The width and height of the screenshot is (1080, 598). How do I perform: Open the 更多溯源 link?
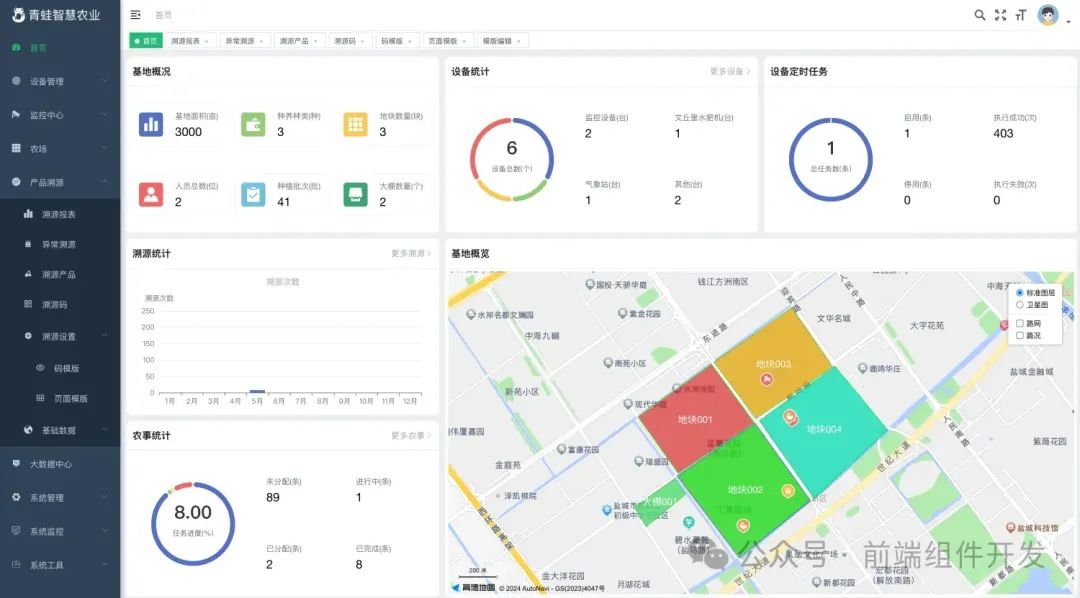(x=411, y=254)
